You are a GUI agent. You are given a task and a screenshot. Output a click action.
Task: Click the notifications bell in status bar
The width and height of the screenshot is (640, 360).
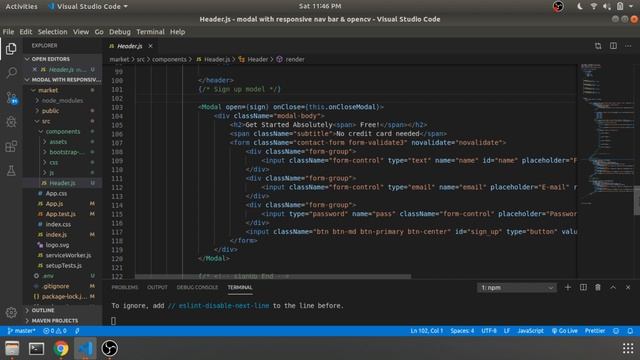pos(630,331)
